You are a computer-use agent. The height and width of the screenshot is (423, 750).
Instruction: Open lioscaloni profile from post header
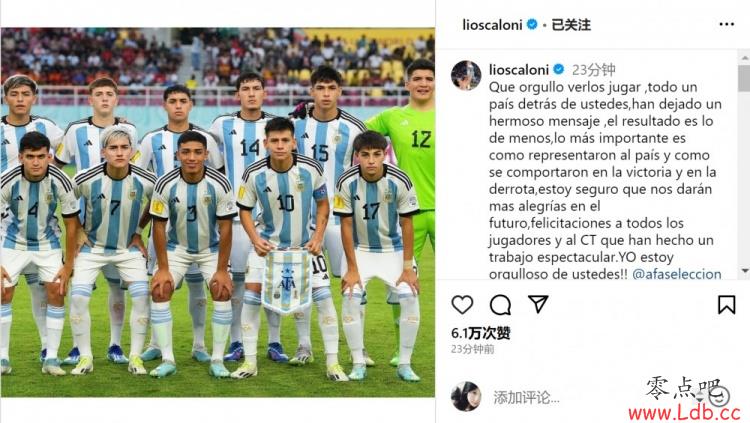tap(492, 25)
